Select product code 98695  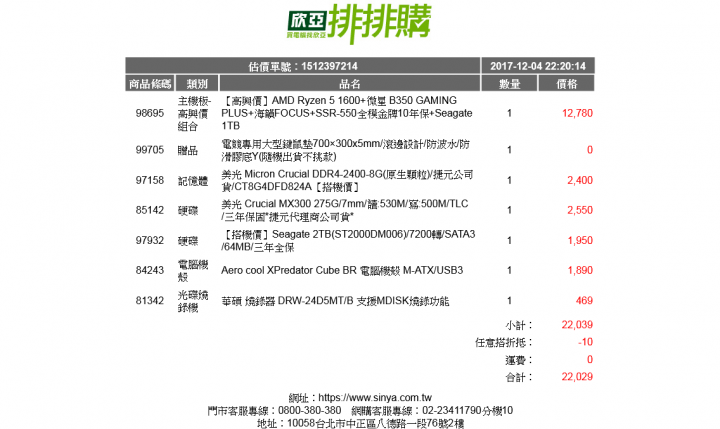coord(150,113)
